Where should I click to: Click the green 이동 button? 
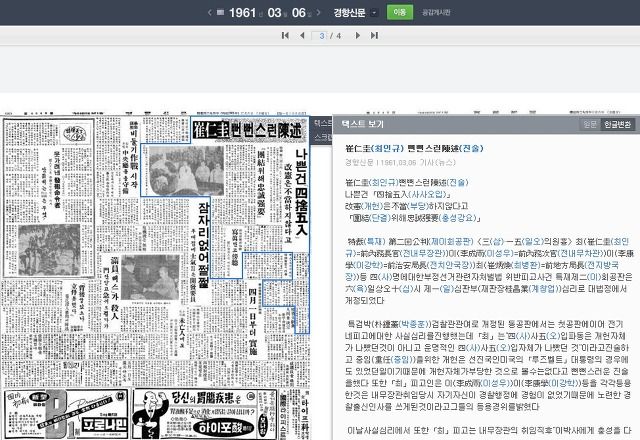tap(400, 12)
